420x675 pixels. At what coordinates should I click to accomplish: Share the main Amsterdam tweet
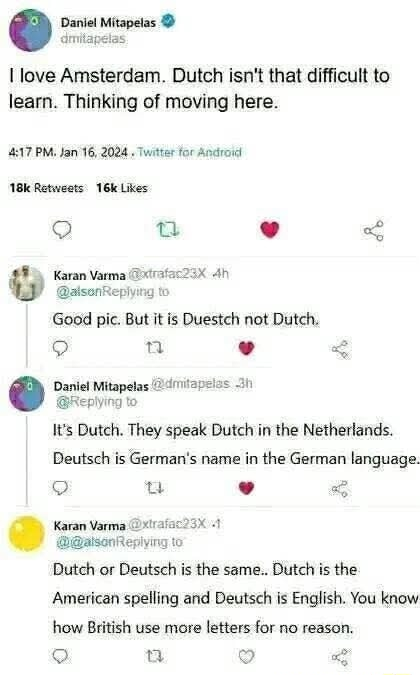[374, 230]
